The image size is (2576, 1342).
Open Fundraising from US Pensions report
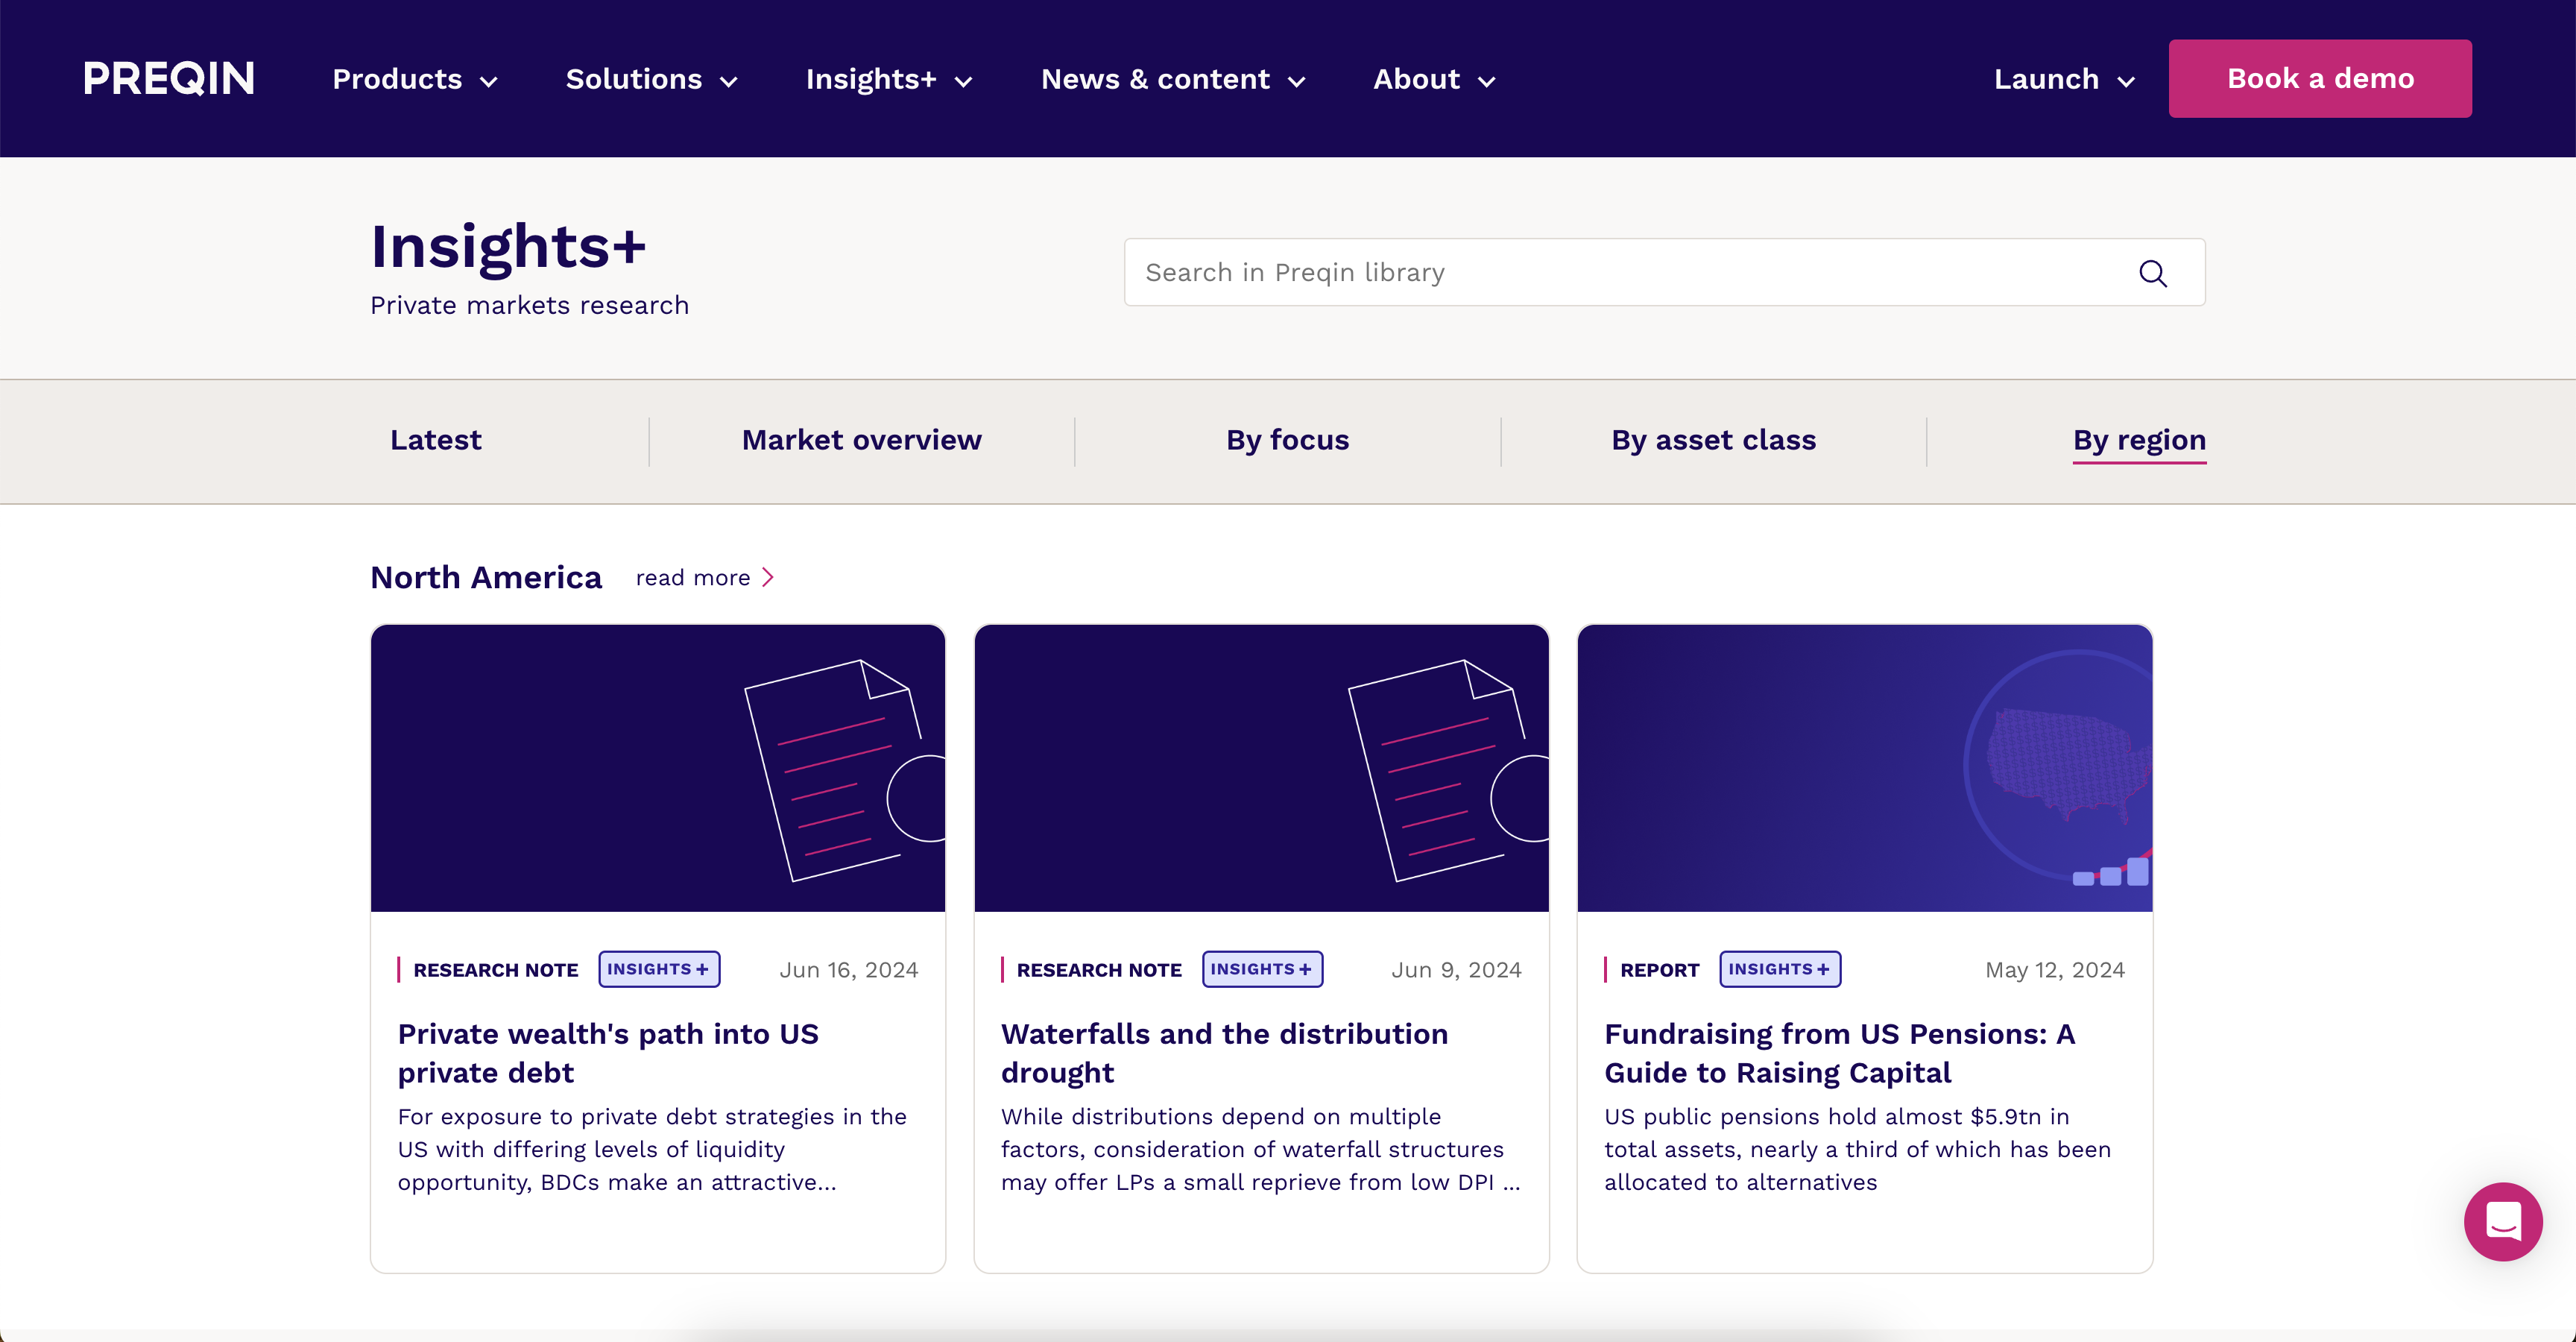[1840, 1053]
